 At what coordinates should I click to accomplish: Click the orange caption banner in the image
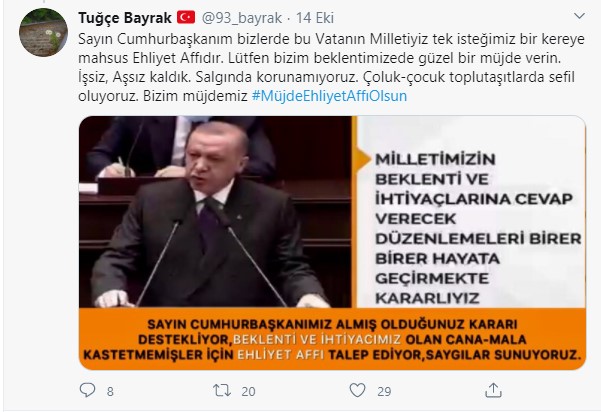click(332, 339)
